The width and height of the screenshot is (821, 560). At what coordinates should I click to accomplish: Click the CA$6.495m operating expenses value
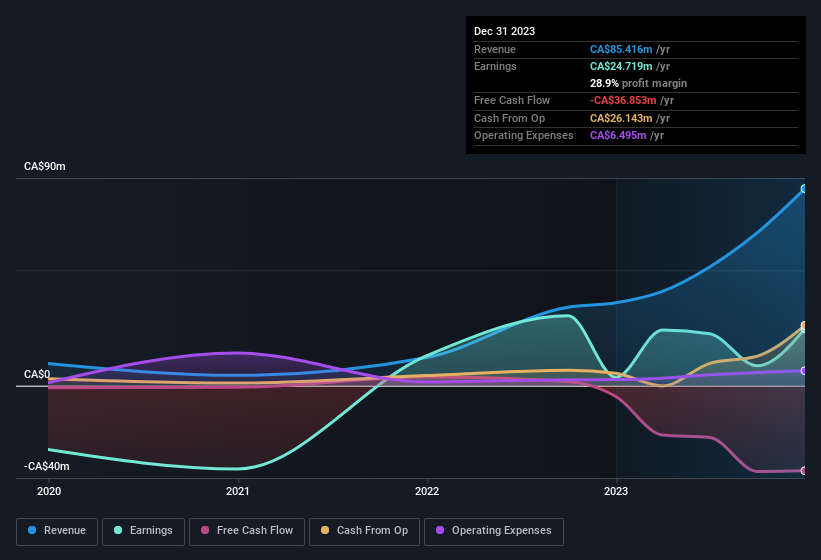click(x=618, y=135)
